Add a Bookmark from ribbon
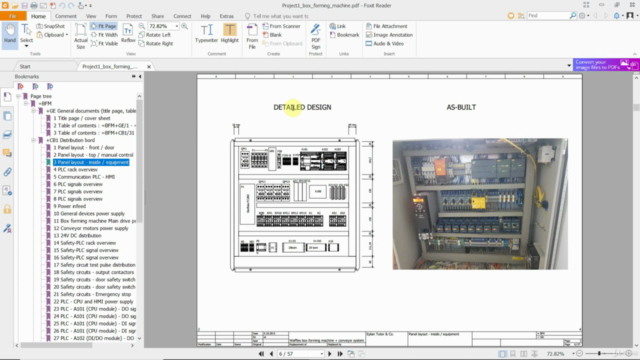The height and width of the screenshot is (360, 640). [x=344, y=35]
